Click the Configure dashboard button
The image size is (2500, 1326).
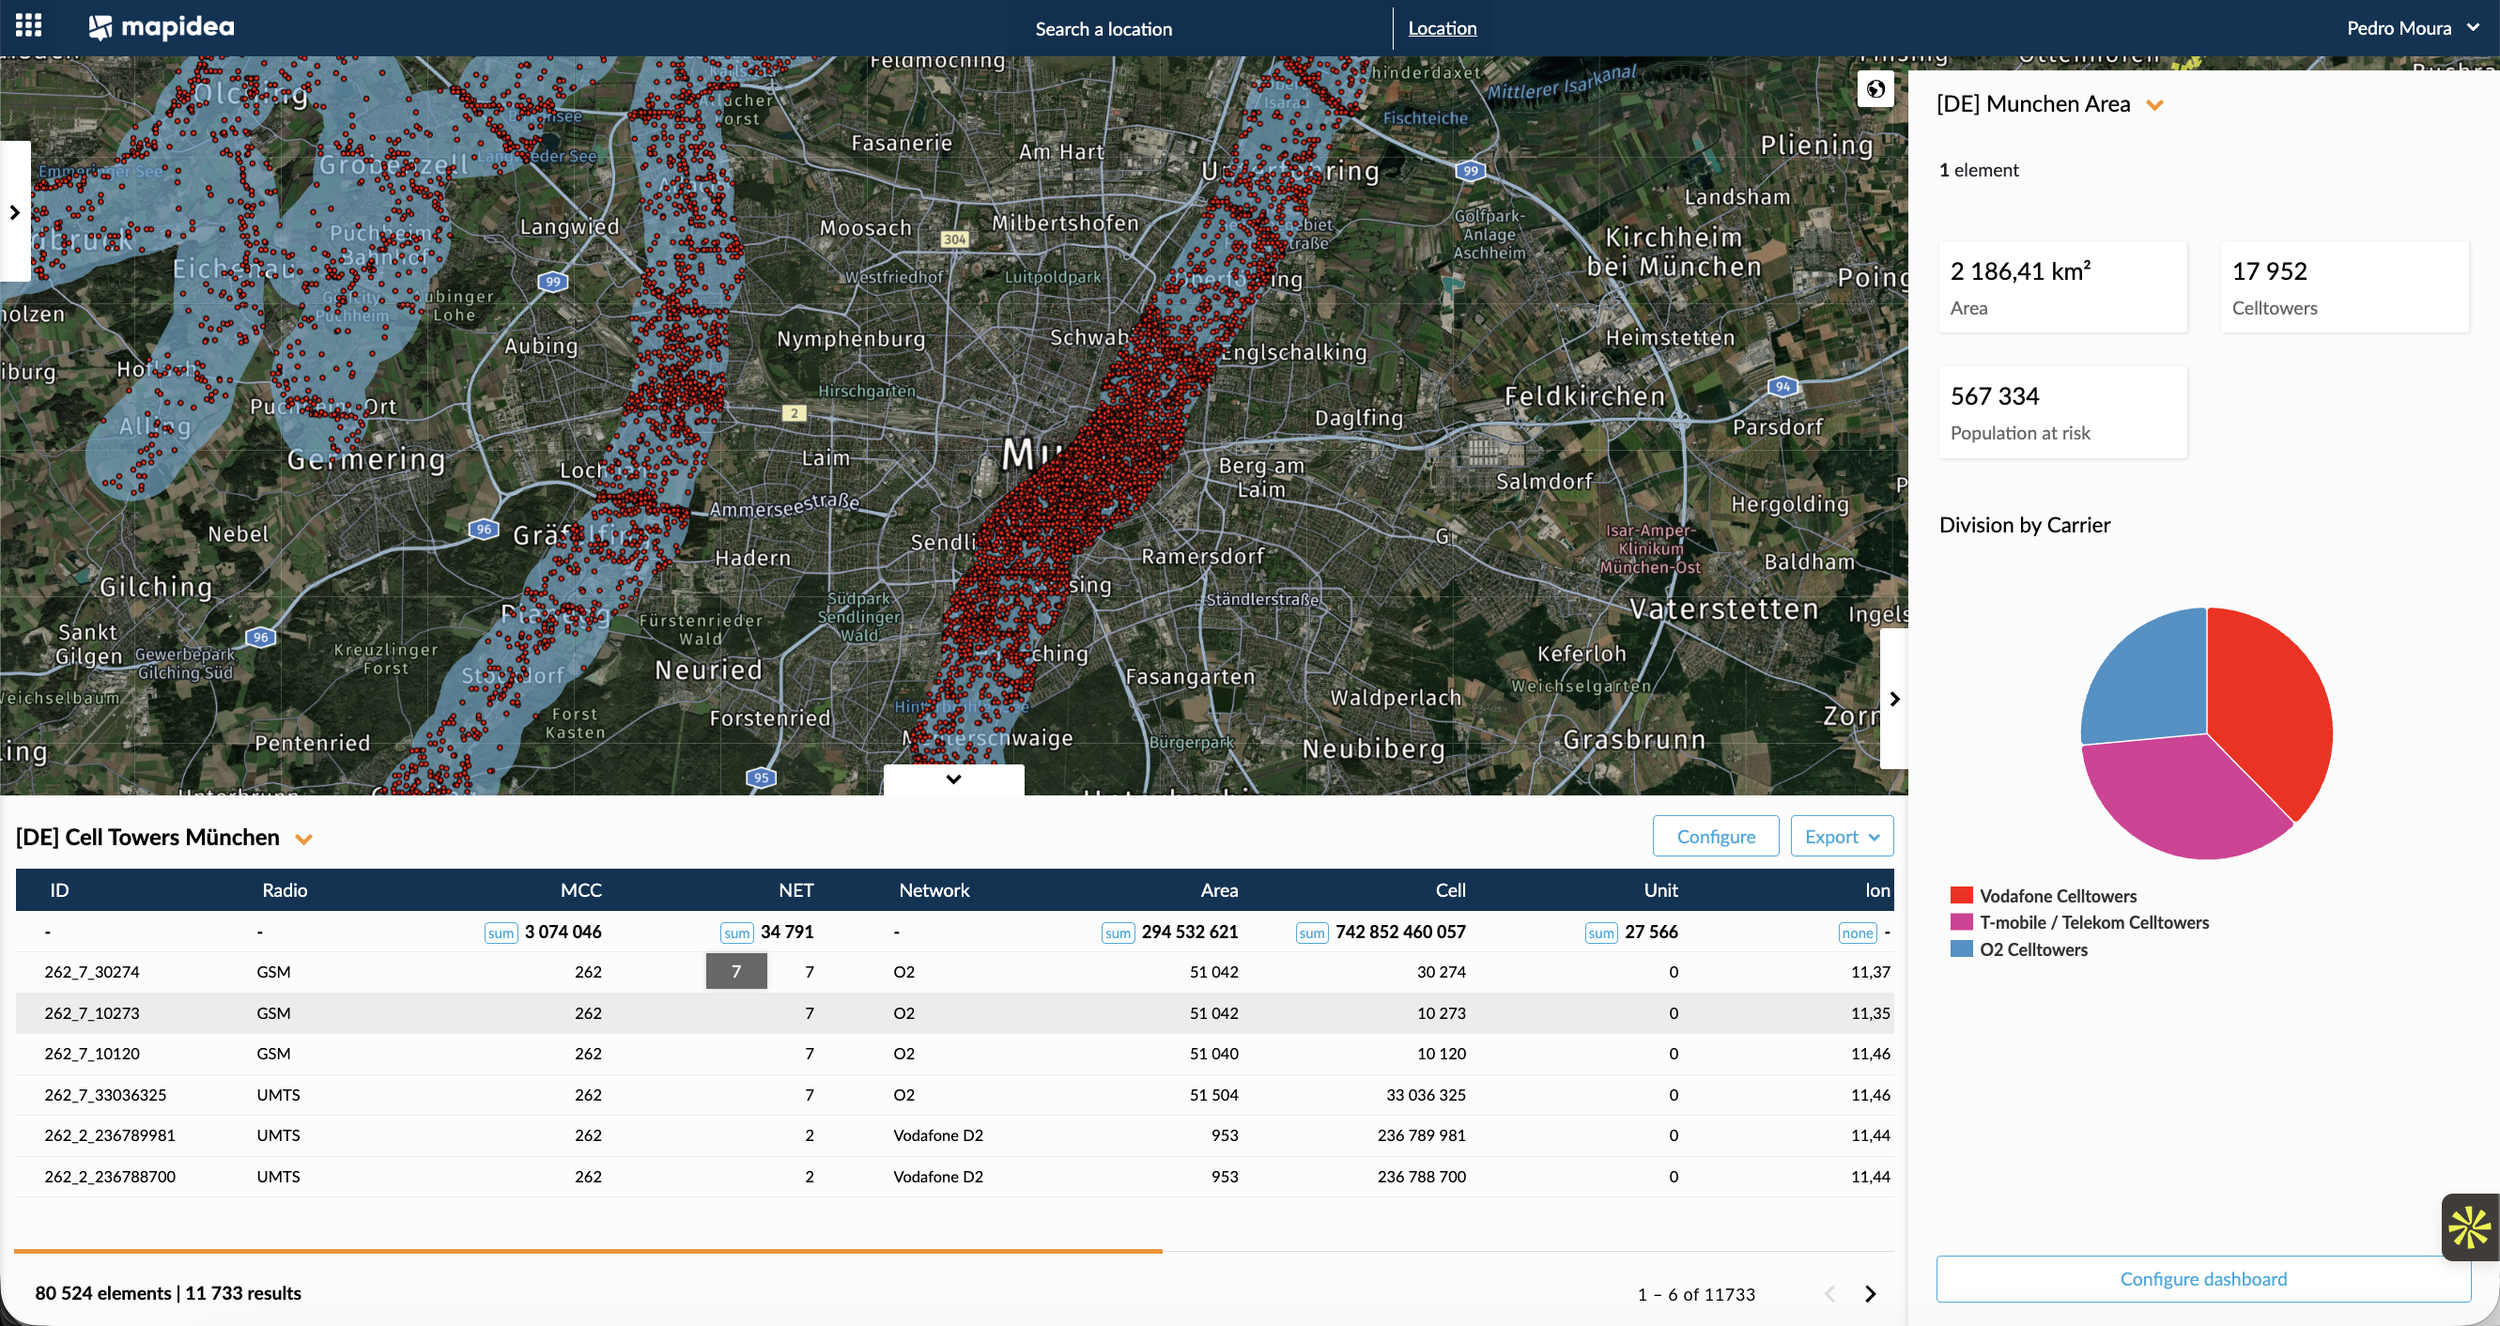2202,1279
